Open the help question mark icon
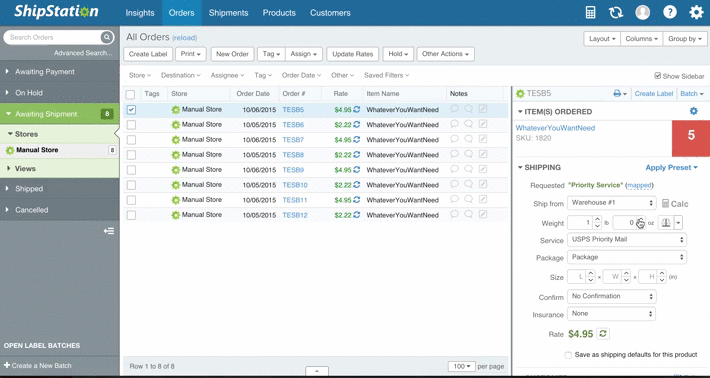The height and width of the screenshot is (378, 710). click(670, 13)
